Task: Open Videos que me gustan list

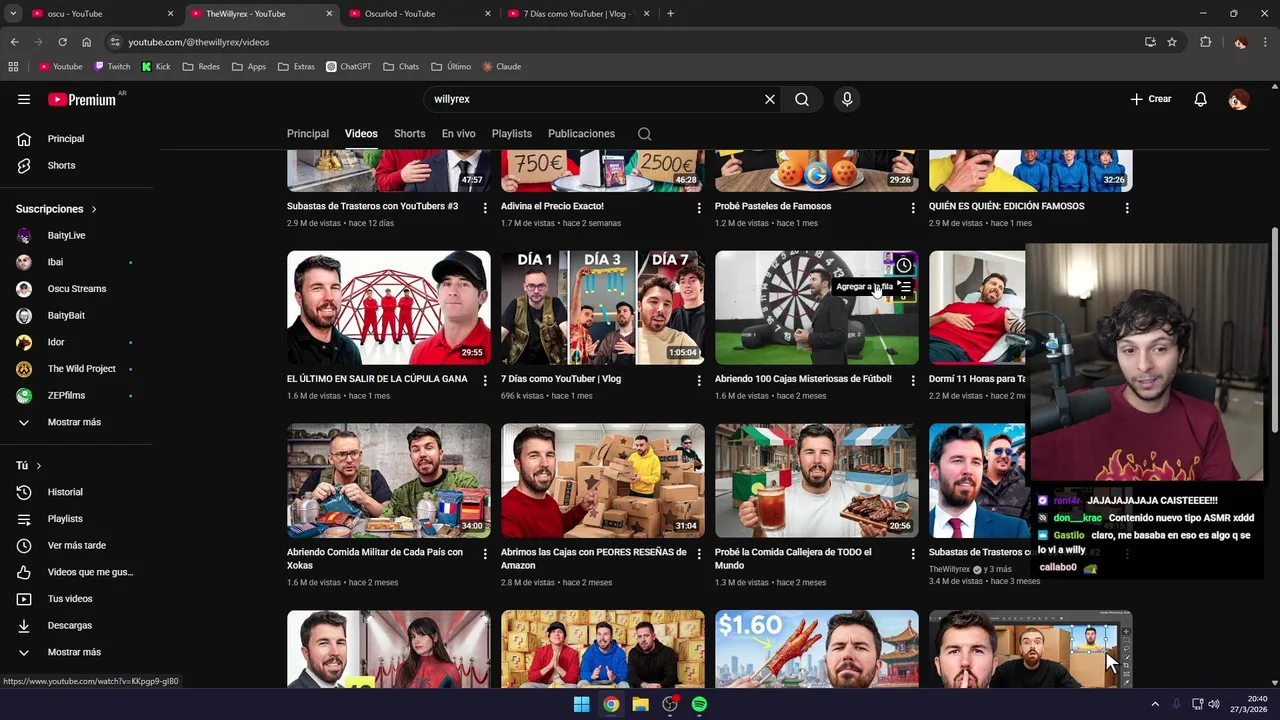Action: click(x=76, y=572)
